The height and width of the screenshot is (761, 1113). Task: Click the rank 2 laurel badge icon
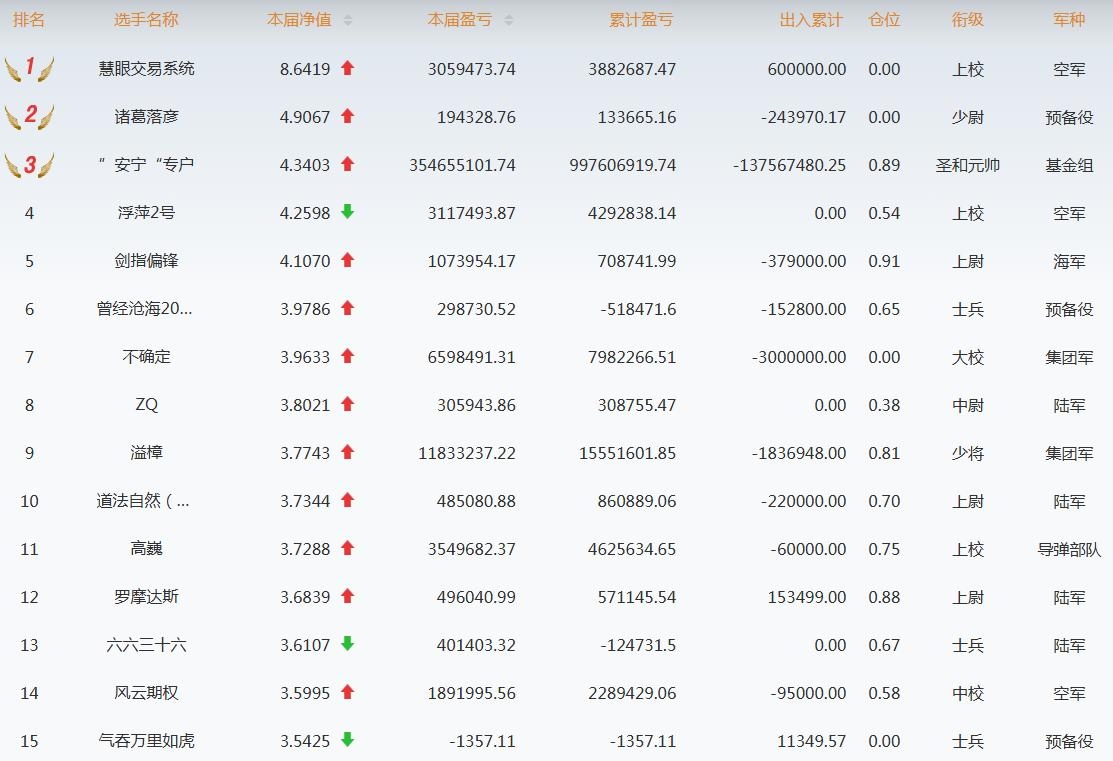(x=29, y=116)
